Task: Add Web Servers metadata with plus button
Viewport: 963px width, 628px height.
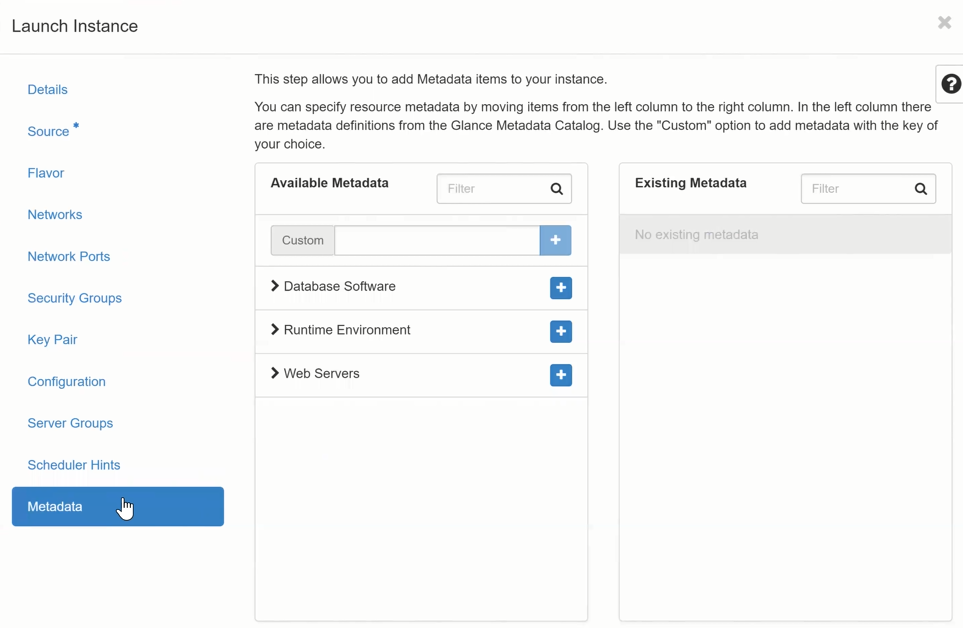Action: (x=560, y=375)
